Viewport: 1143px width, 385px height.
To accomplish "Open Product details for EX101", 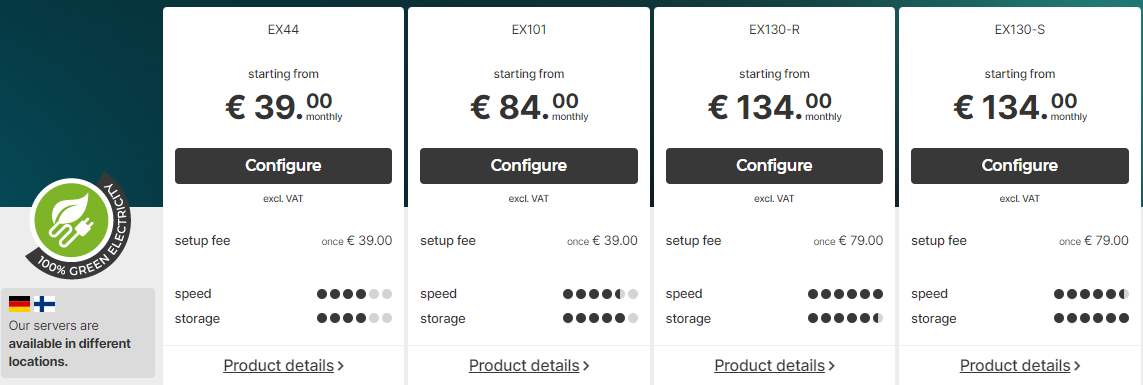I will (529, 365).
